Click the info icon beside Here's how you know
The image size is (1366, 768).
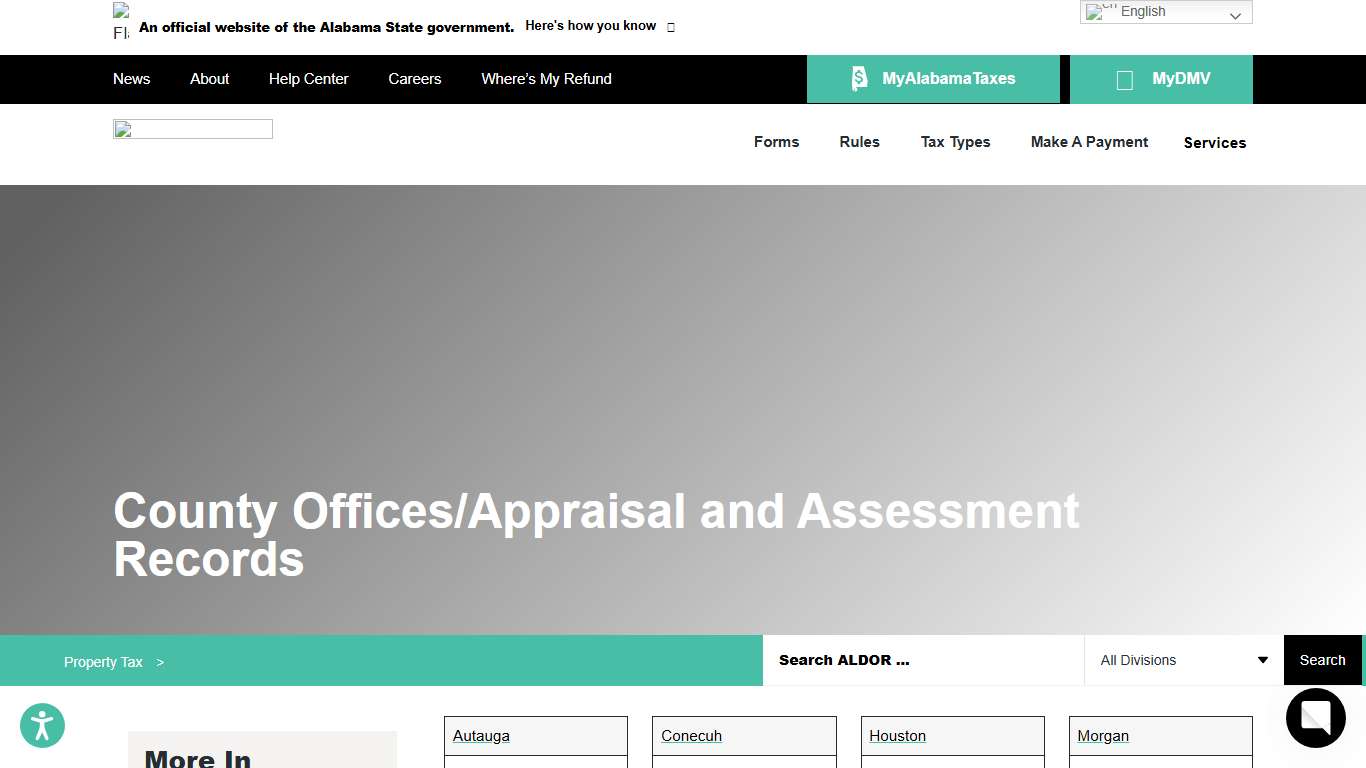click(670, 27)
